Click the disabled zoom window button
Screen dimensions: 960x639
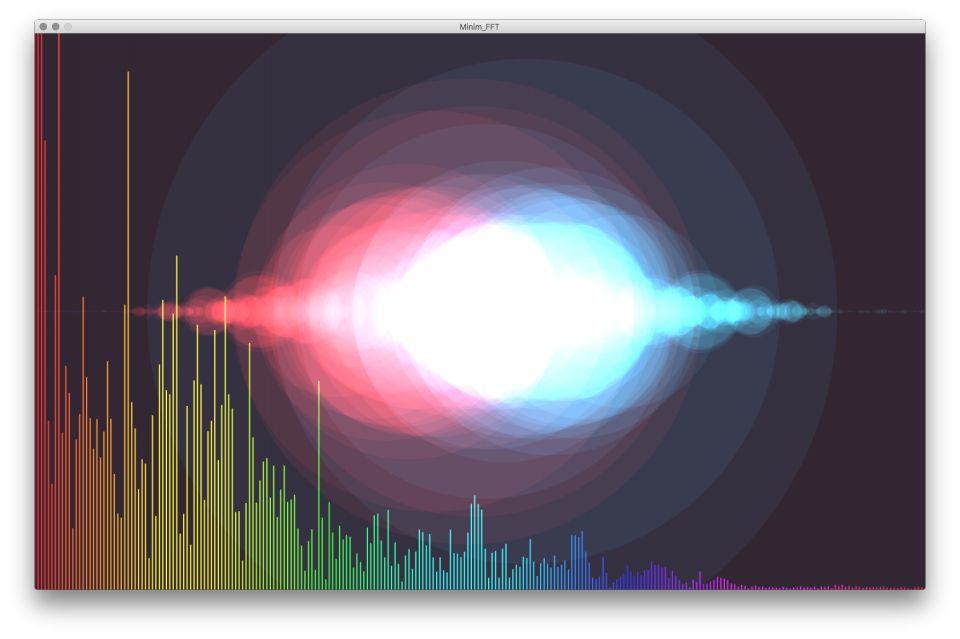(x=68, y=26)
